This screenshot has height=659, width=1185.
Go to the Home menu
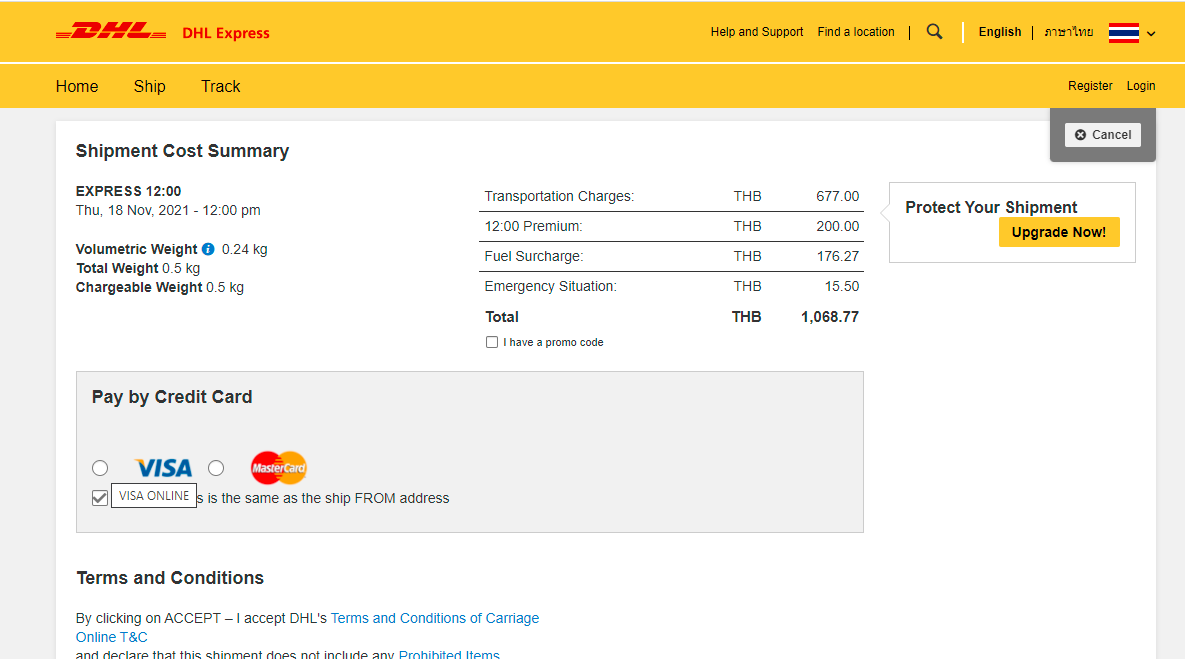(x=77, y=86)
